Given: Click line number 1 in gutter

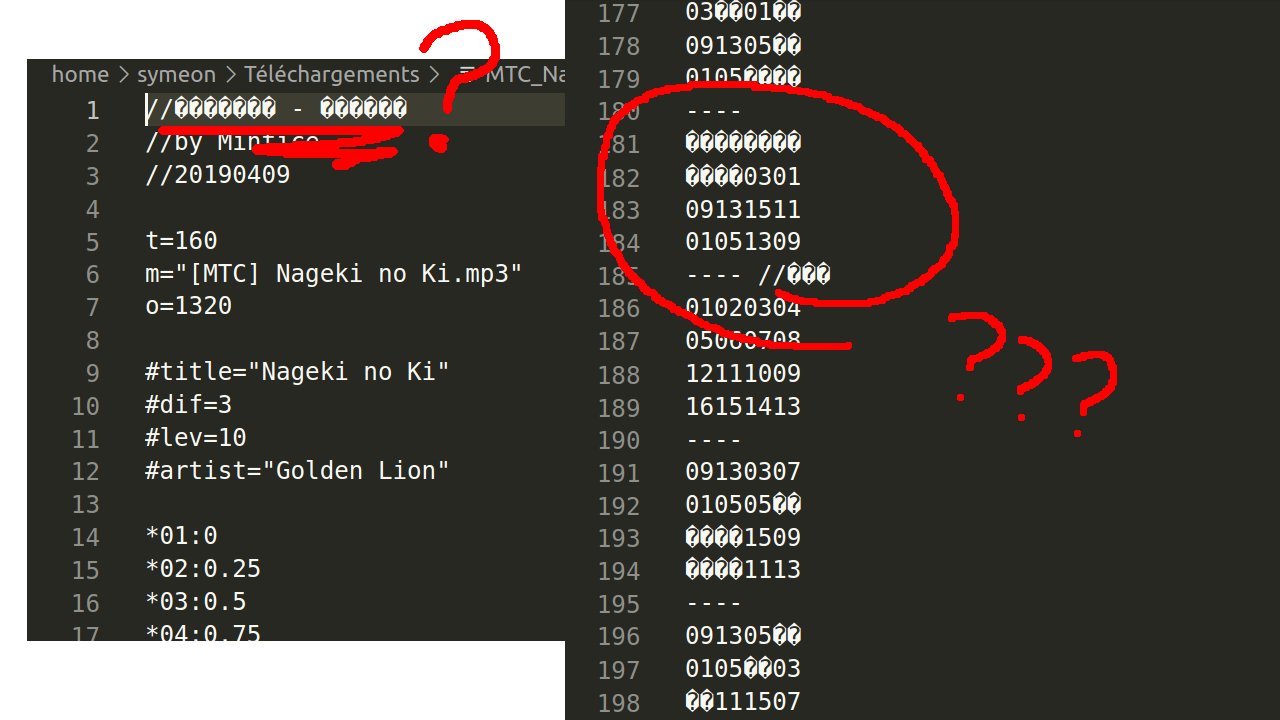Looking at the screenshot, I should (92, 110).
